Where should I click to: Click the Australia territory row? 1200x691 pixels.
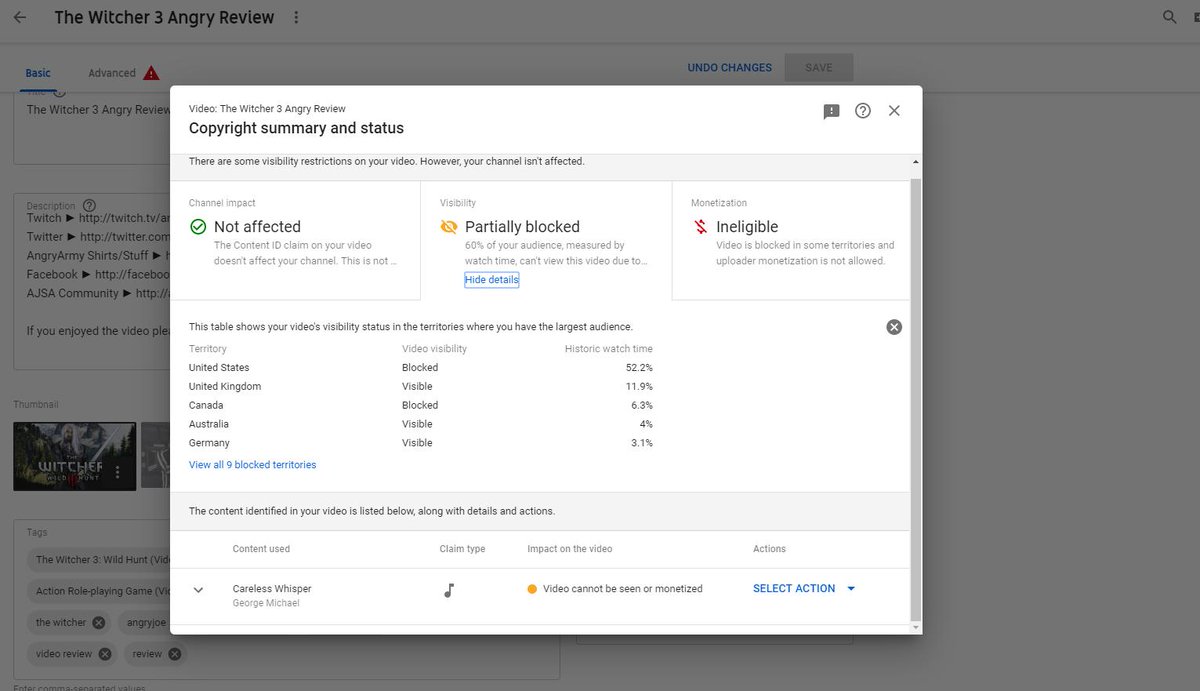point(421,424)
